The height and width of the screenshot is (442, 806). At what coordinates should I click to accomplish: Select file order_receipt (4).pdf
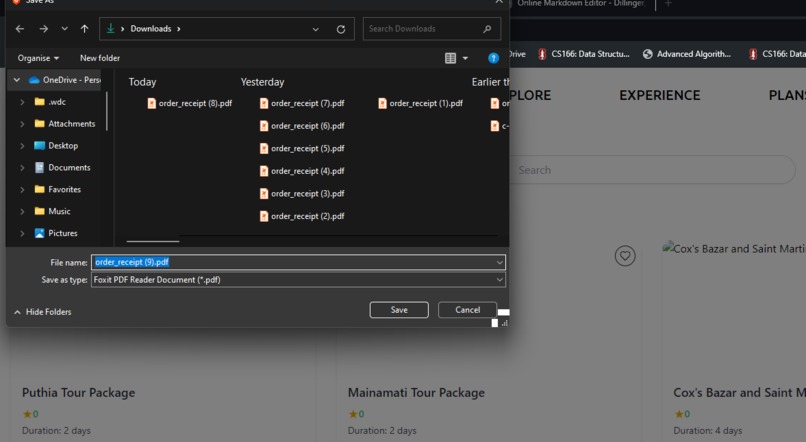pos(302,171)
